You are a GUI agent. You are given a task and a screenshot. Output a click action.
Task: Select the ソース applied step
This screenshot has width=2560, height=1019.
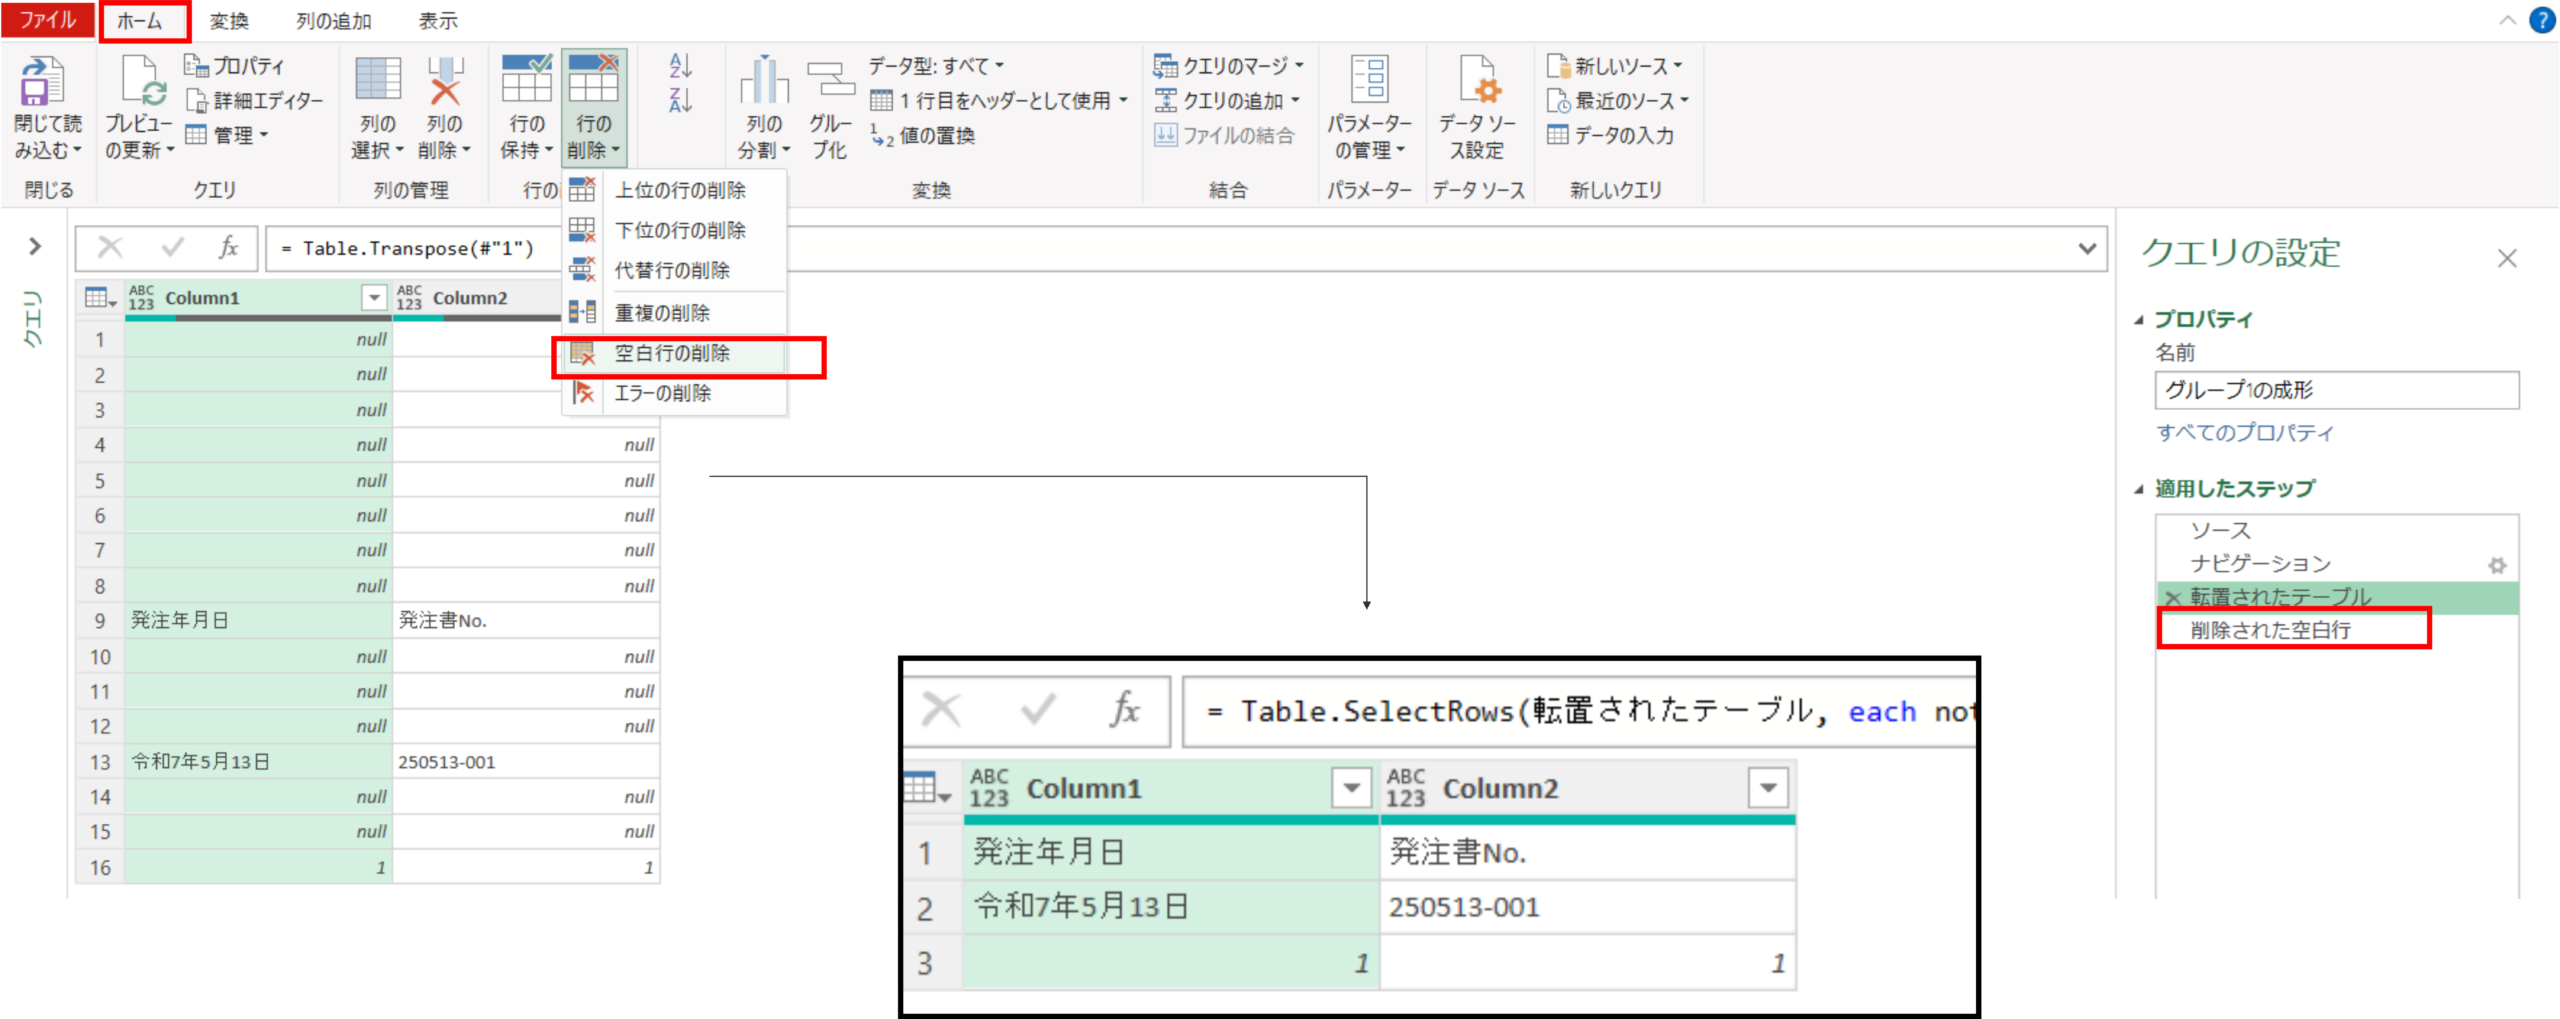coord(2336,531)
